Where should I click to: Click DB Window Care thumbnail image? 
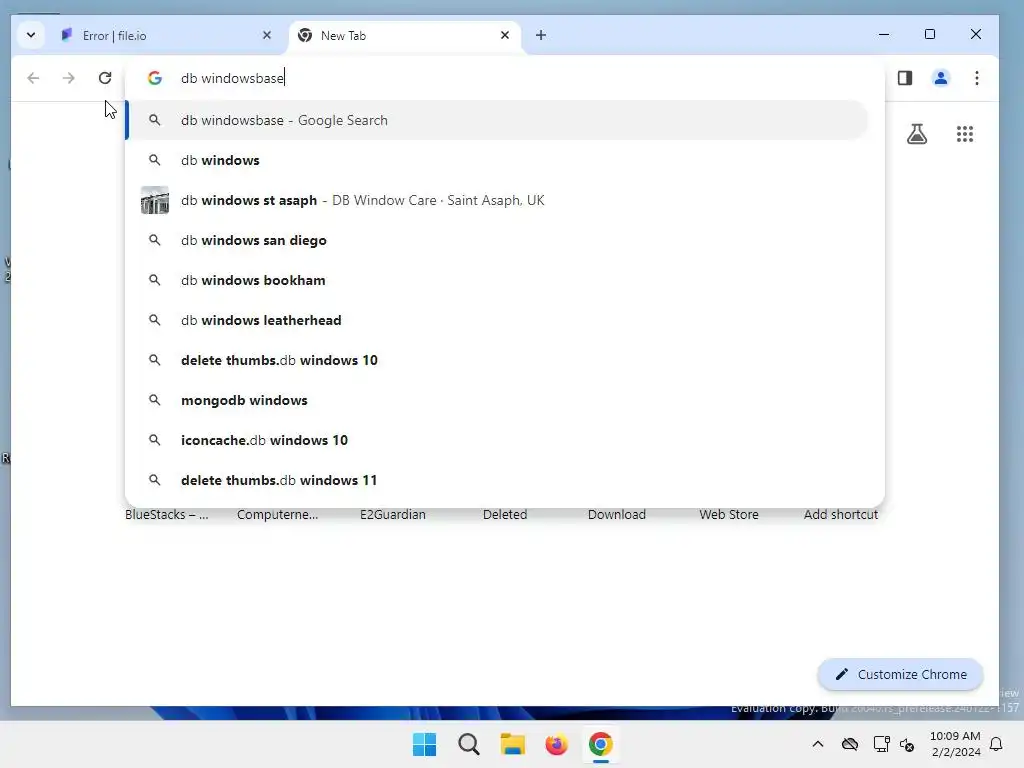tap(155, 200)
